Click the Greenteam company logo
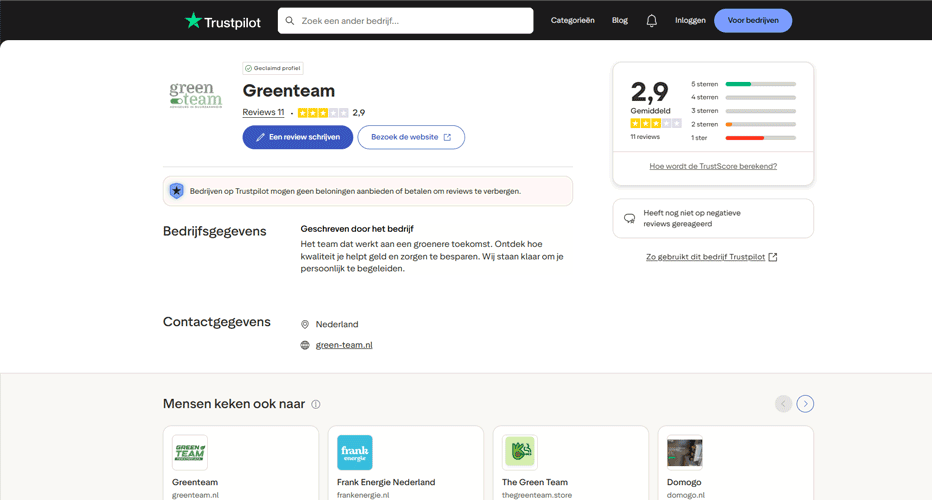This screenshot has height=500, width=932. click(x=196, y=96)
